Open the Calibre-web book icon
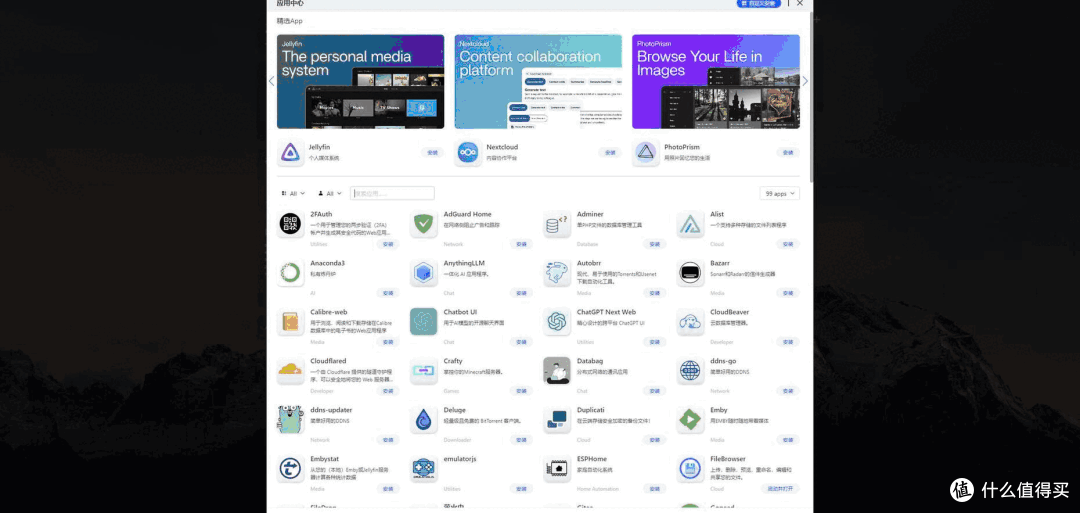Viewport: 1080px width, 513px height. 291,322
